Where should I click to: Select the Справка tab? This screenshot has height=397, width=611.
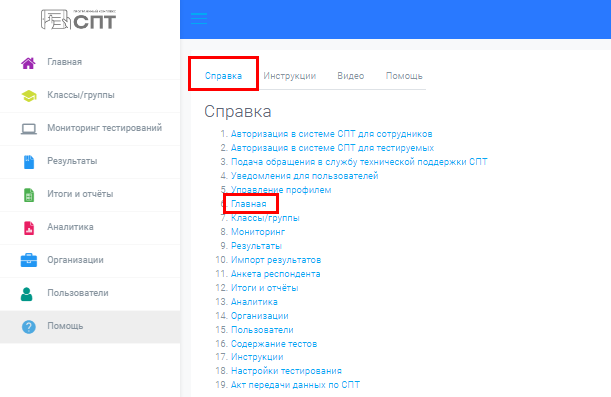(223, 76)
